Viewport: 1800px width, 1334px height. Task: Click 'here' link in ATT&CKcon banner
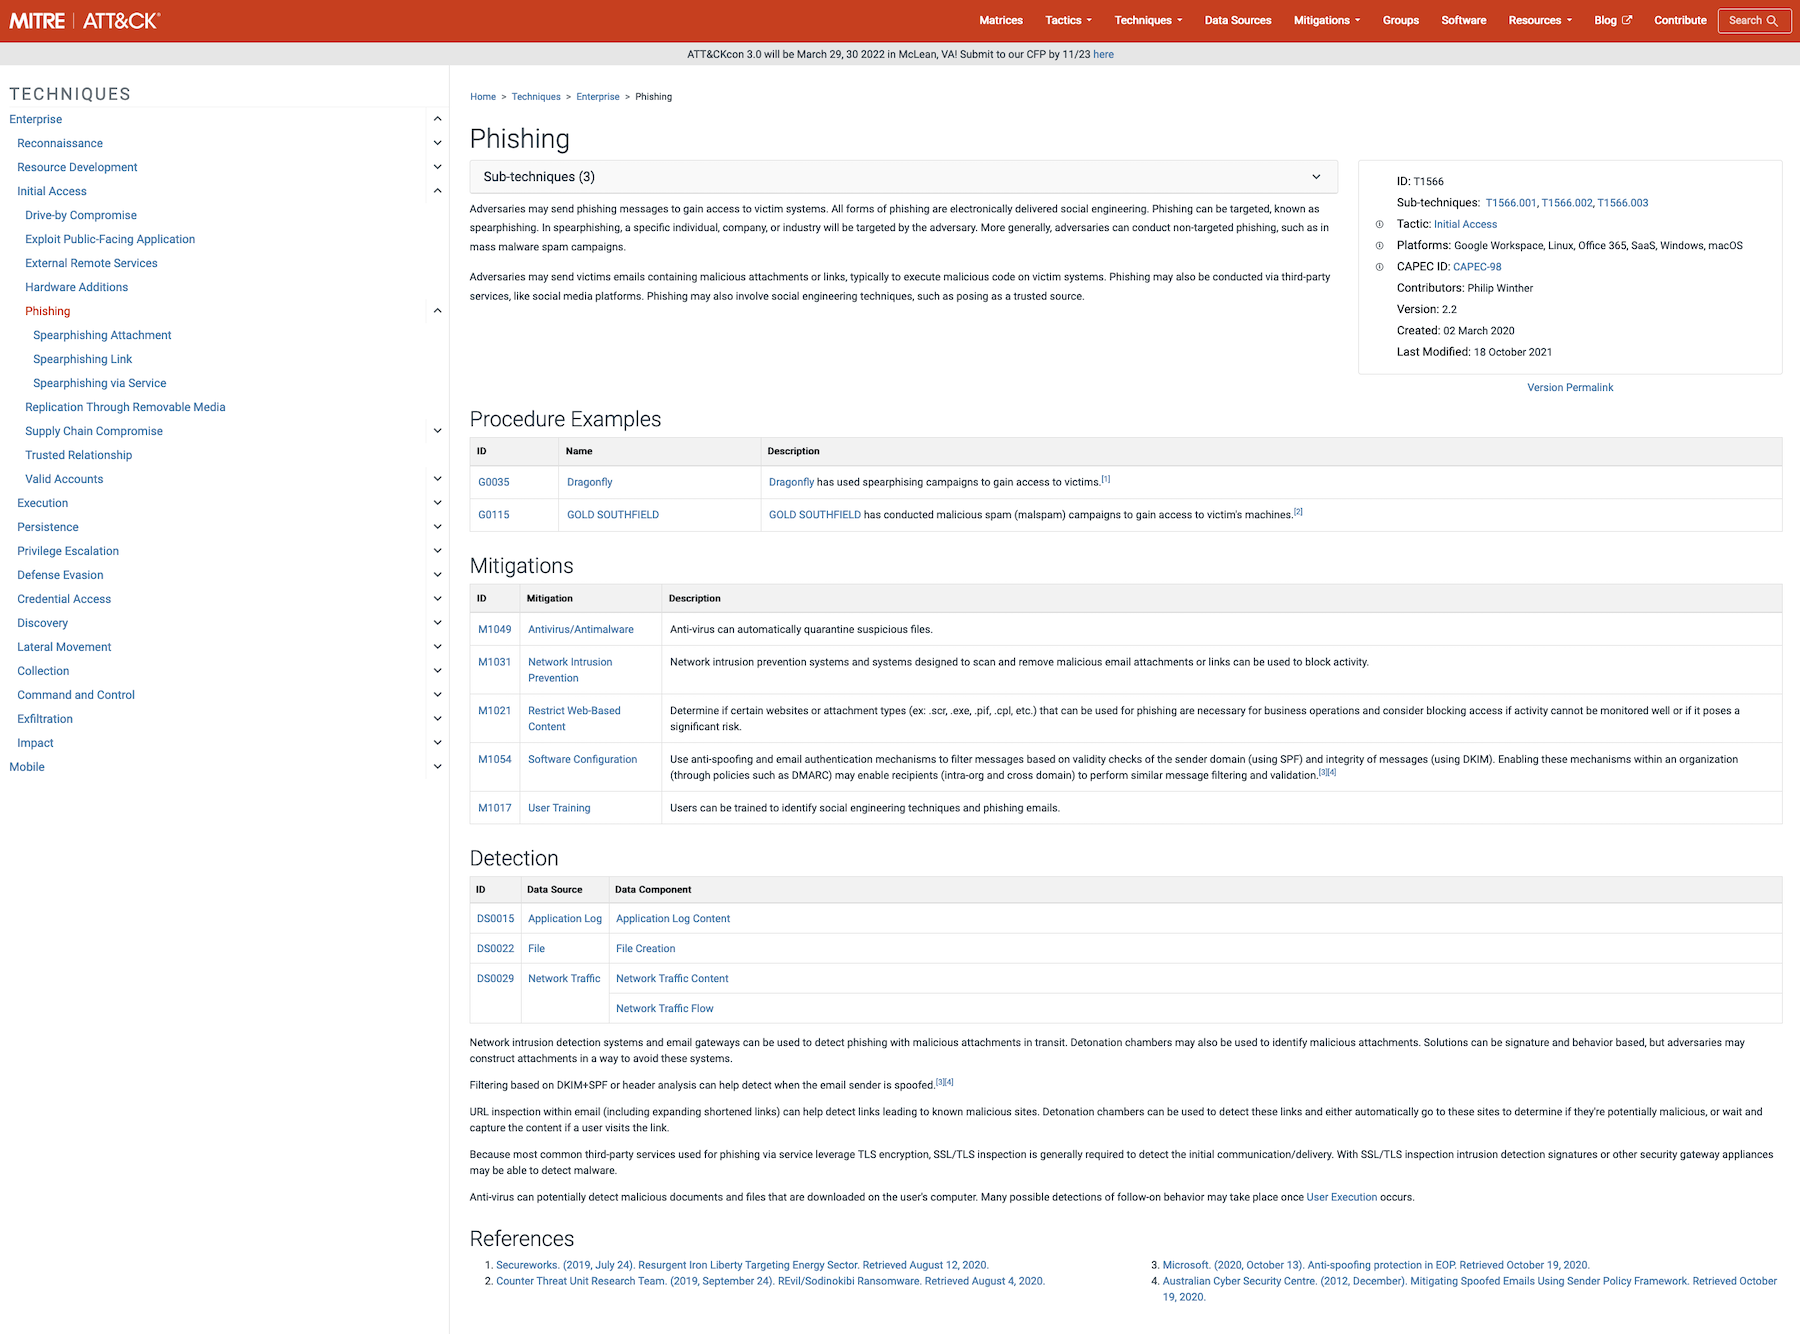1103,55
